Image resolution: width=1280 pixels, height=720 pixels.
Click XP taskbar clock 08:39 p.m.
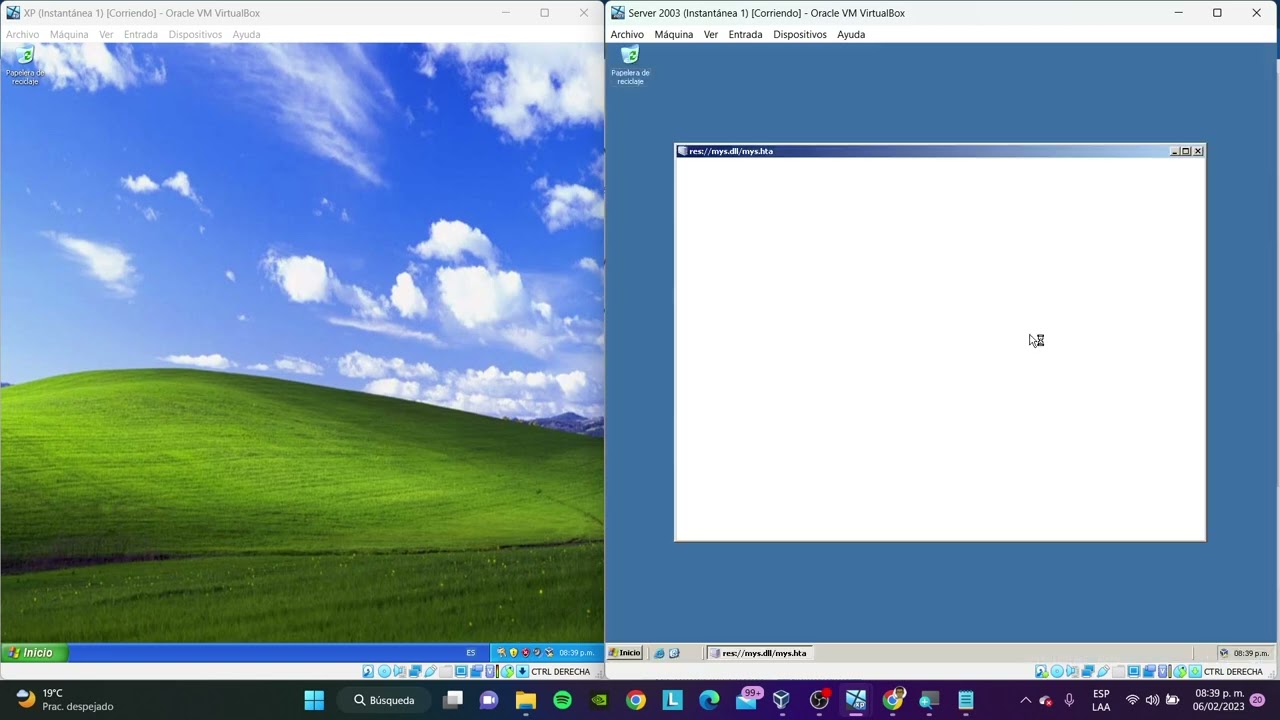577,653
